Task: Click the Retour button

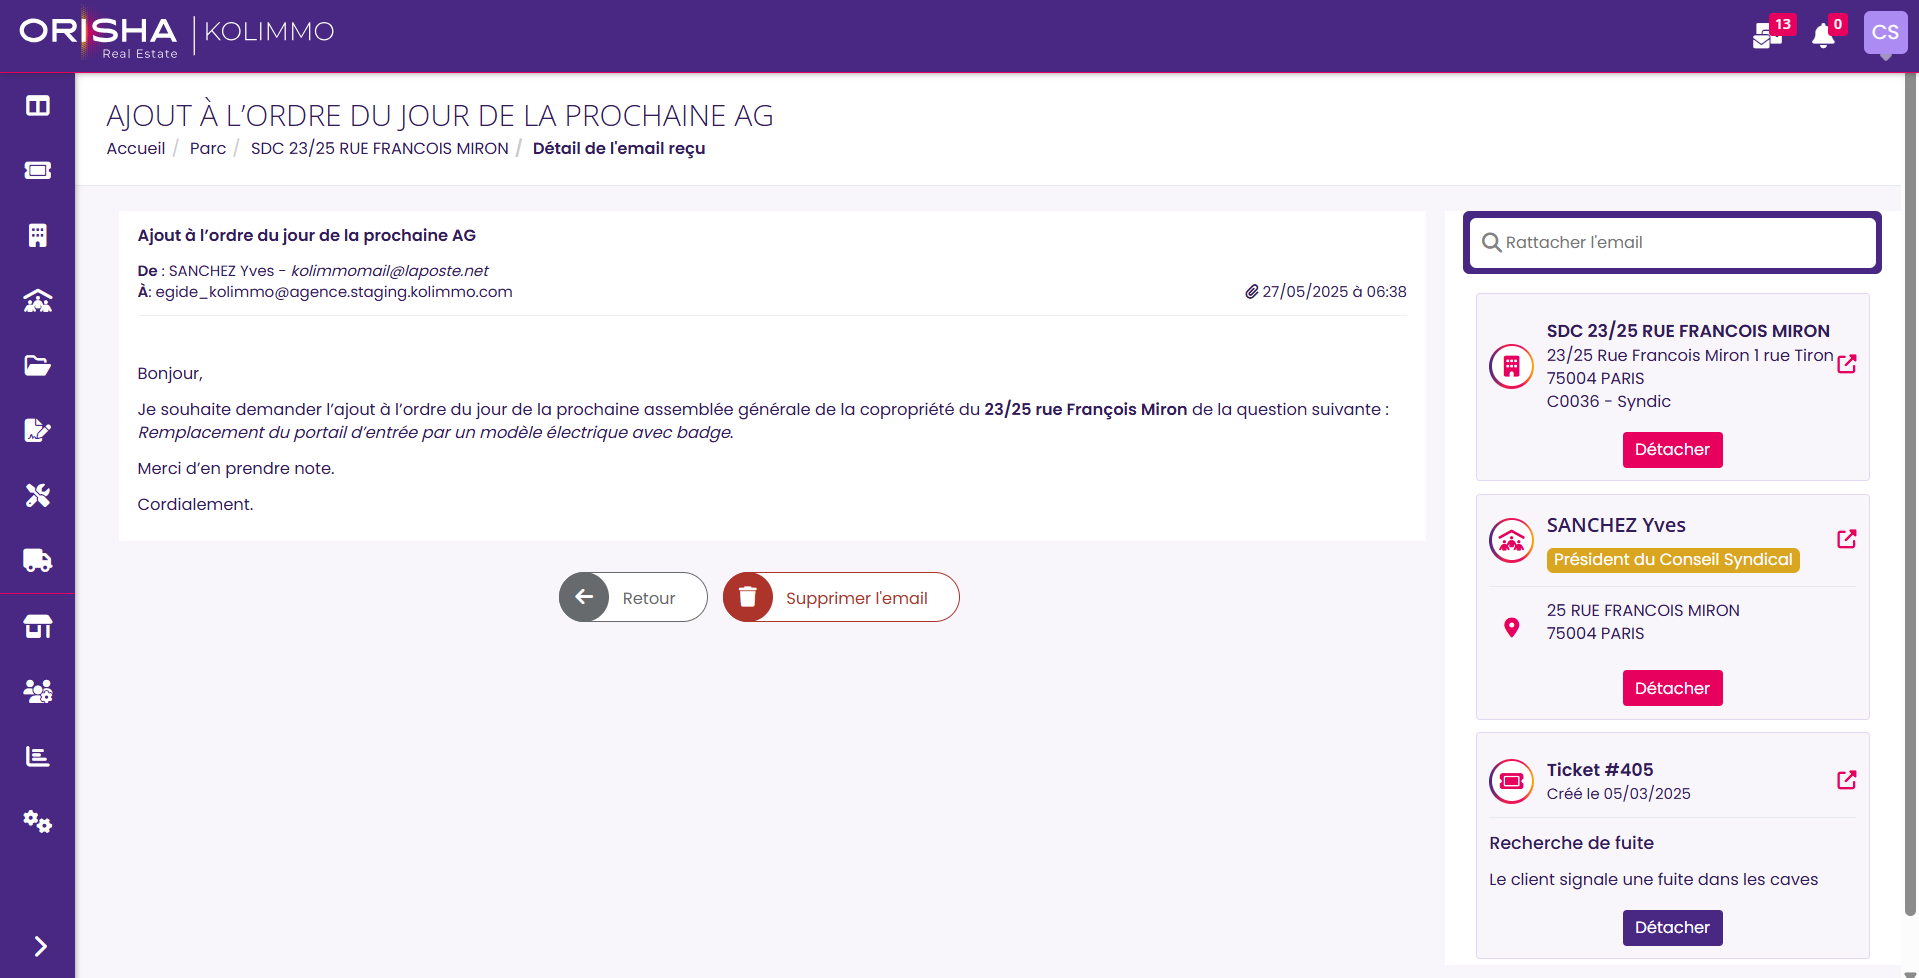Action: (x=633, y=597)
